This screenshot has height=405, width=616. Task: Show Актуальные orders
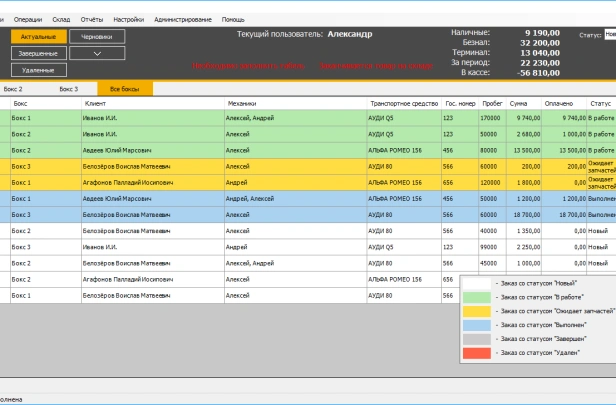coord(39,36)
